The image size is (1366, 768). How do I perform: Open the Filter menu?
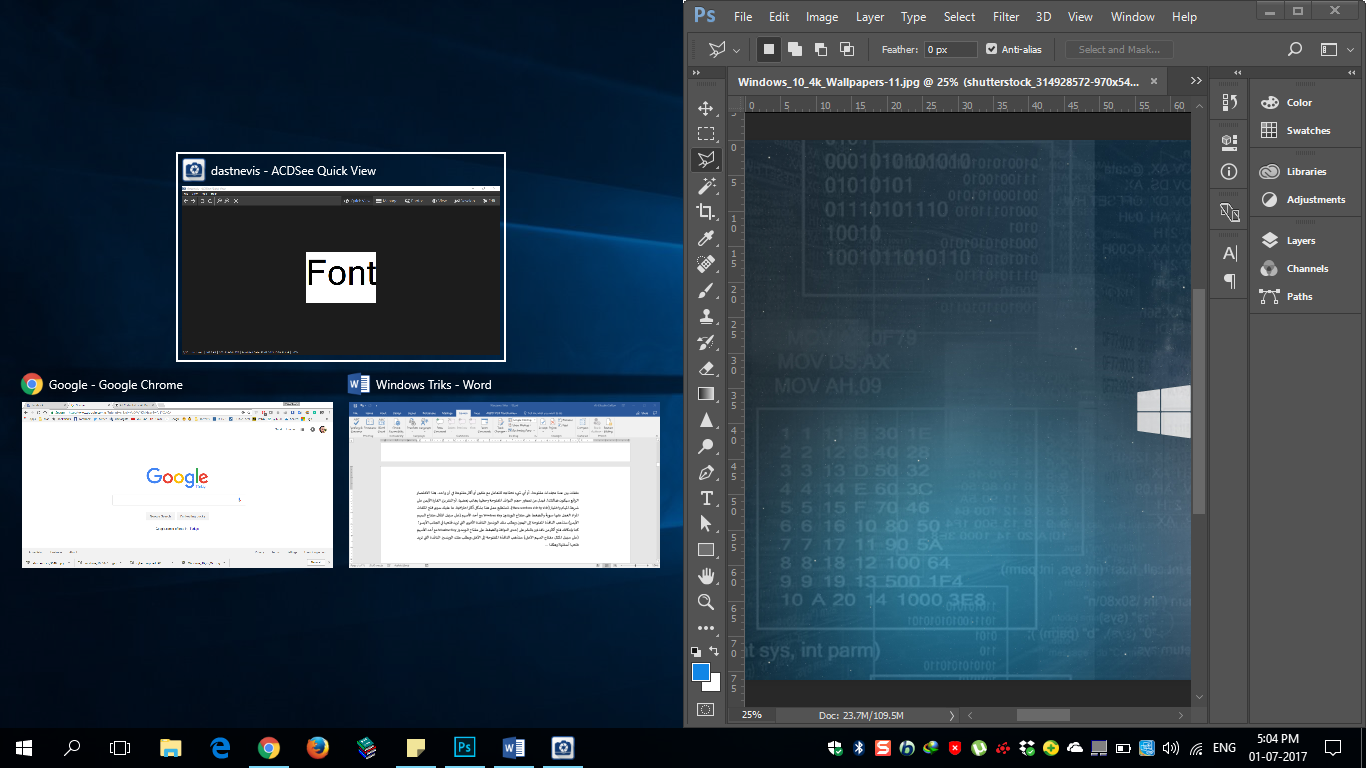click(1006, 17)
